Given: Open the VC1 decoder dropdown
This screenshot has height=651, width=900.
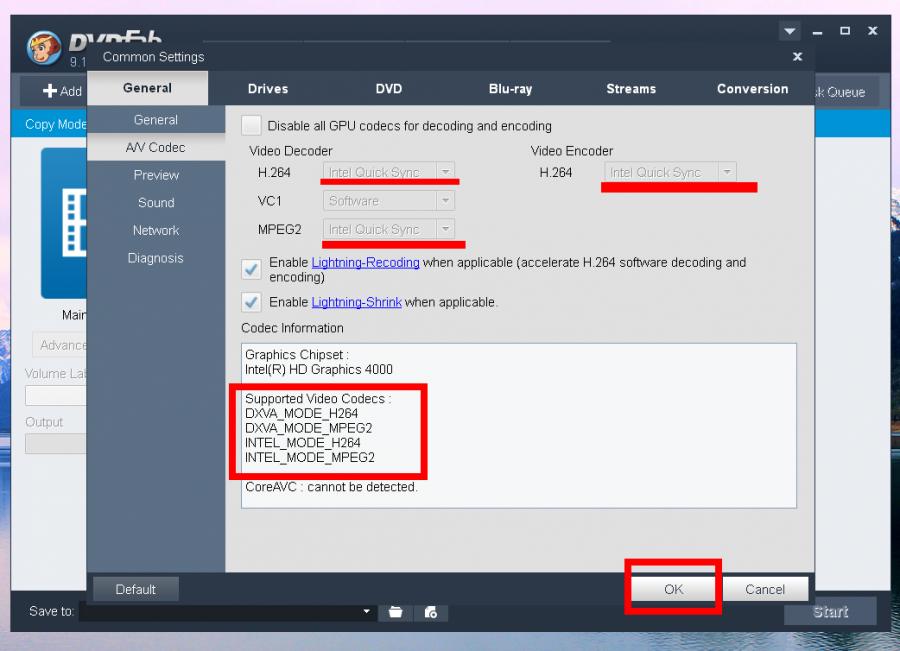Looking at the screenshot, I should 389,200.
